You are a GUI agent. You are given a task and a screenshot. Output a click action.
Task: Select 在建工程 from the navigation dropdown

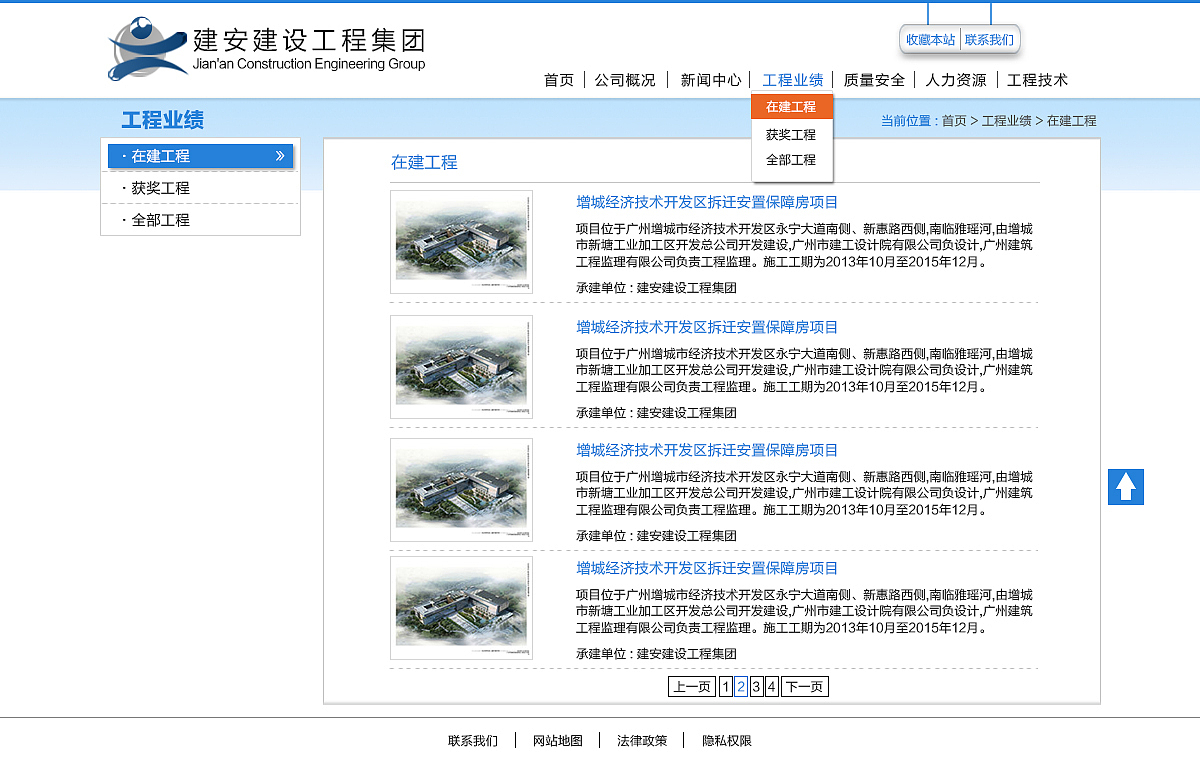791,106
